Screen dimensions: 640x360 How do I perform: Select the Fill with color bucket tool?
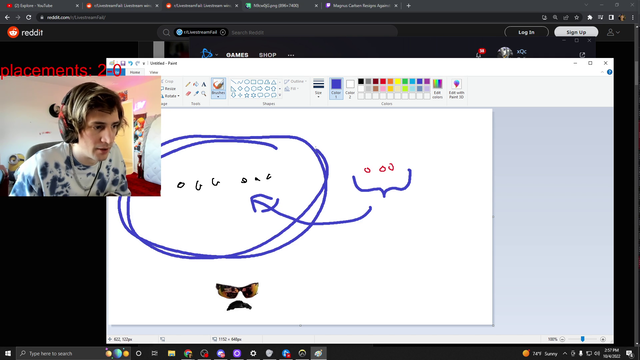196,84
